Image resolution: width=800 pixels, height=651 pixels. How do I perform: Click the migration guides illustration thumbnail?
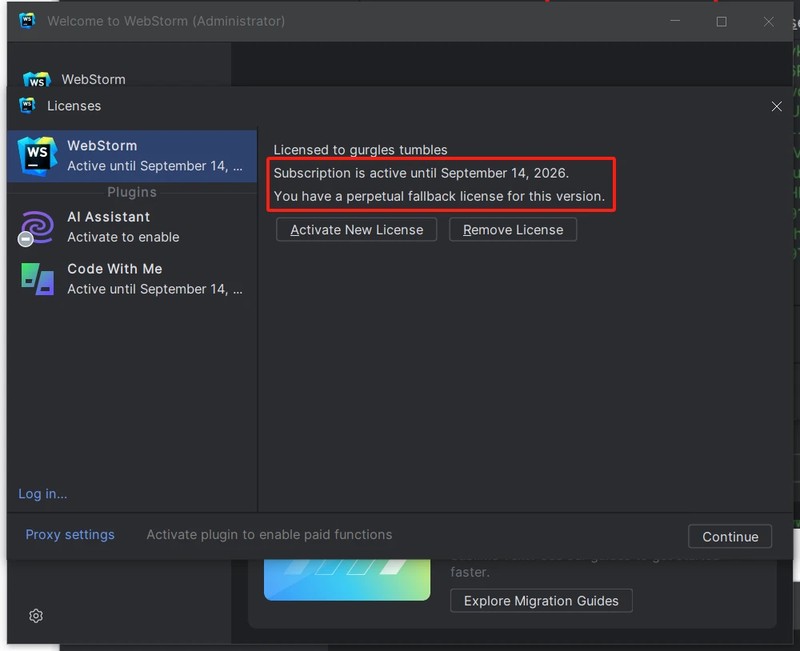[346, 579]
